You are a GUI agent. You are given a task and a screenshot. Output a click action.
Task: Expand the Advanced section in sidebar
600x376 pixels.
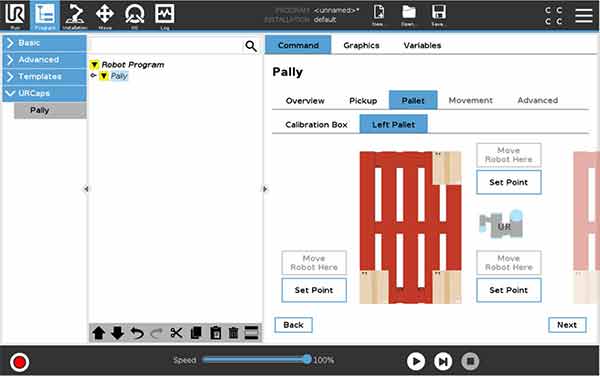44,60
